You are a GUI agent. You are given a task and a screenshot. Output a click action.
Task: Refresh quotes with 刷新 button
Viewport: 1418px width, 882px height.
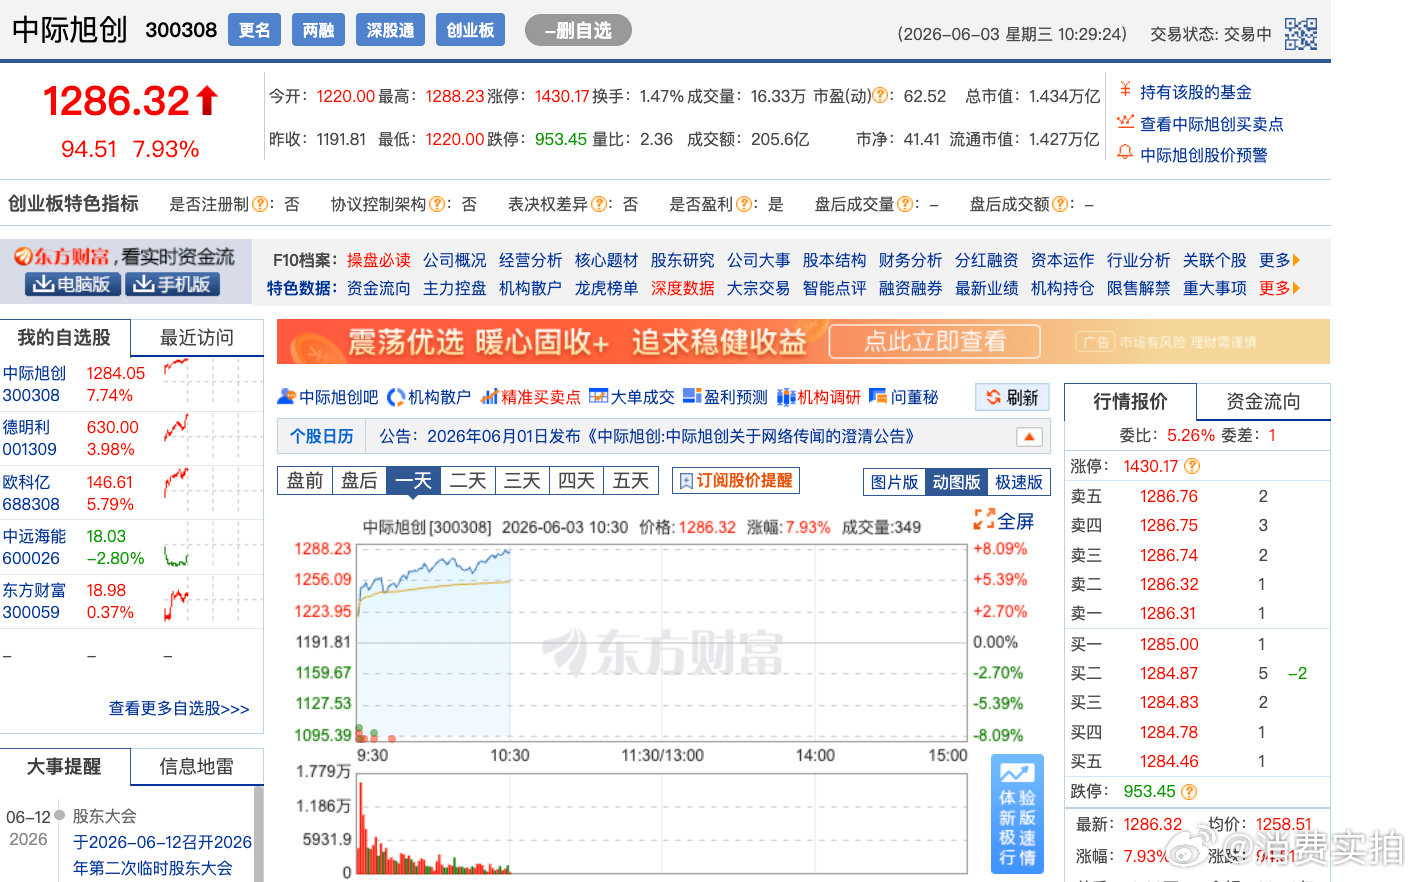[1012, 397]
